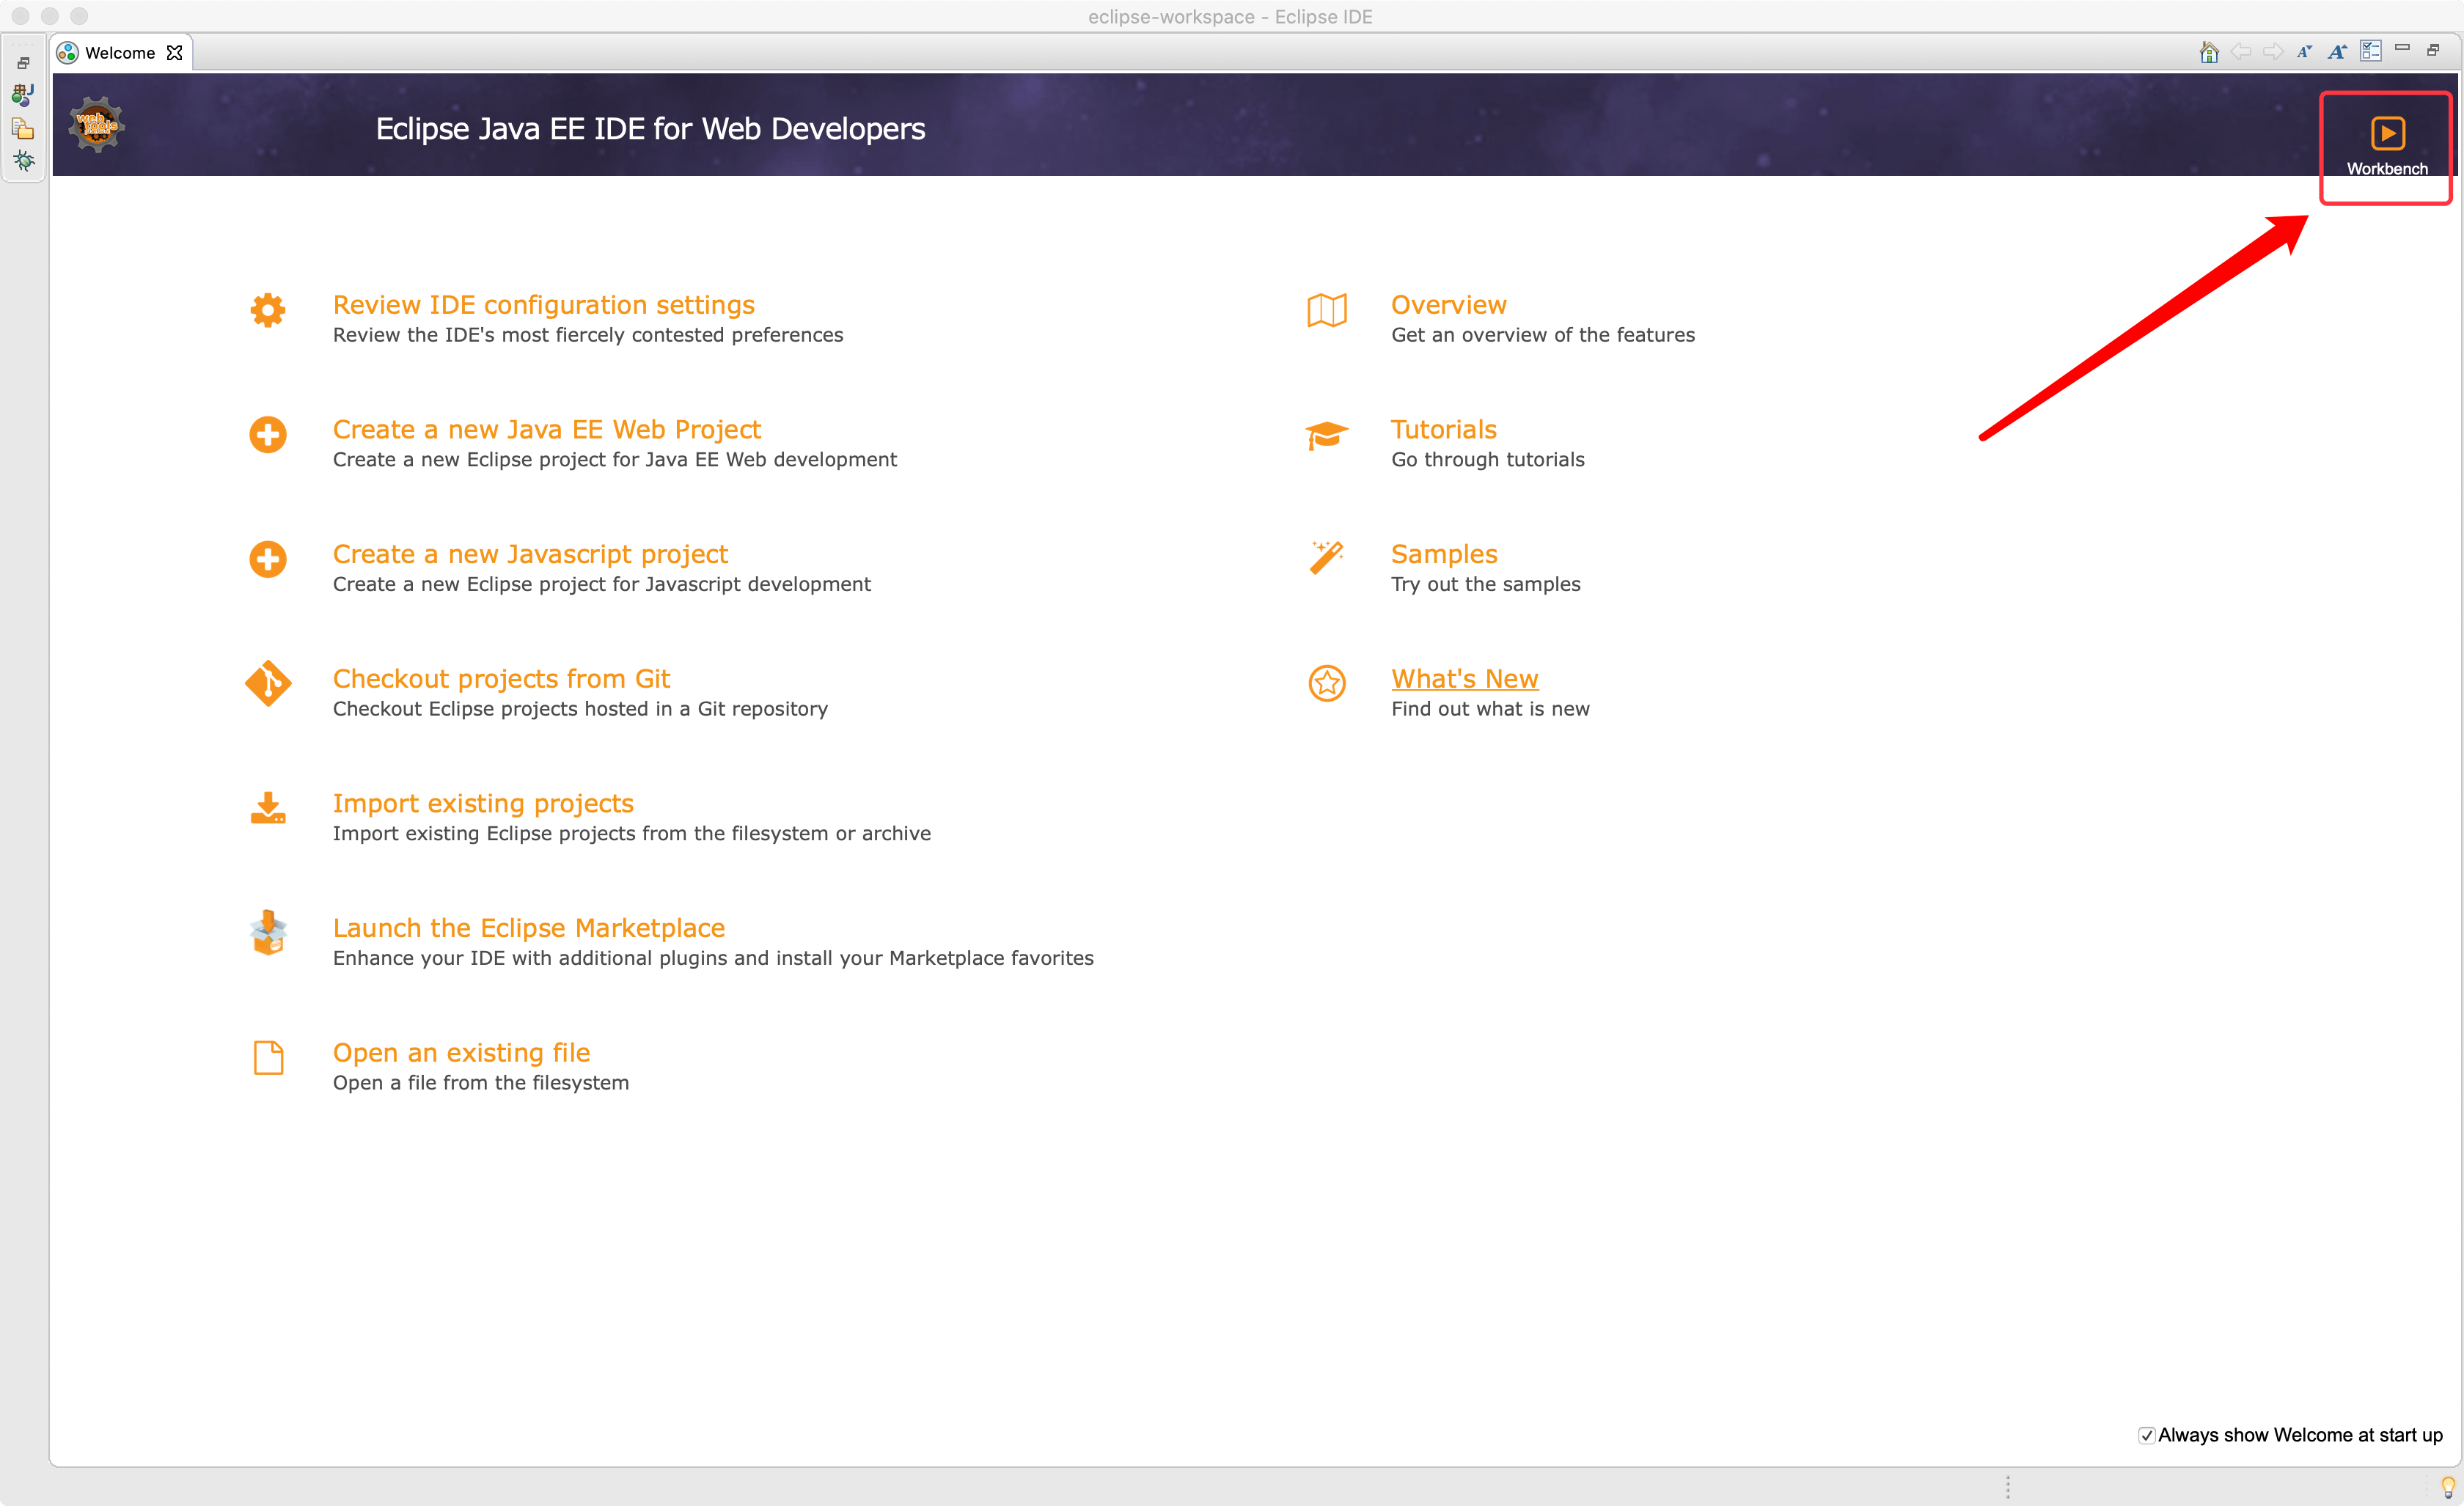Click map icon beside Overview
Viewport: 2464px width, 1506px height.
coord(1327,310)
